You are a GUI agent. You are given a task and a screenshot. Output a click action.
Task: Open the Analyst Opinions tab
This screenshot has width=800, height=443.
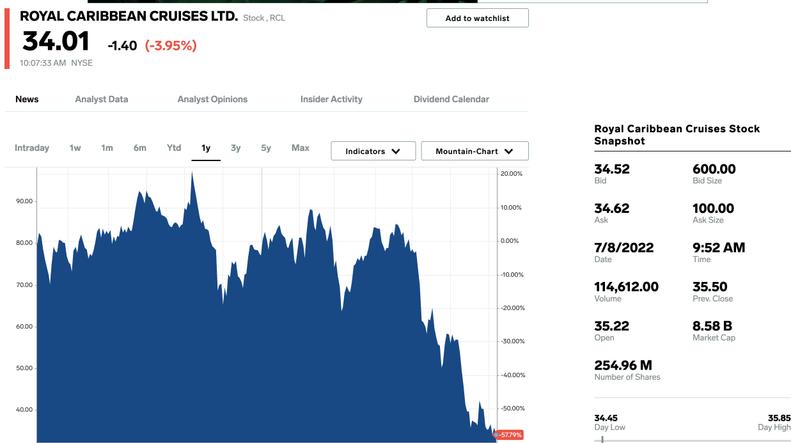click(212, 99)
